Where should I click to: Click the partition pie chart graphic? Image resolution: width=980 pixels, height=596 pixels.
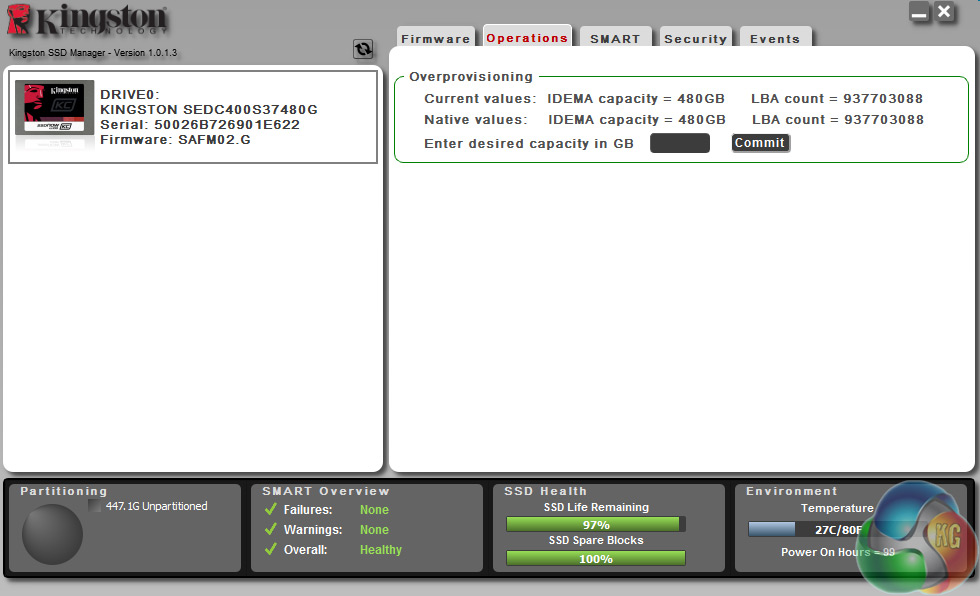tap(52, 535)
